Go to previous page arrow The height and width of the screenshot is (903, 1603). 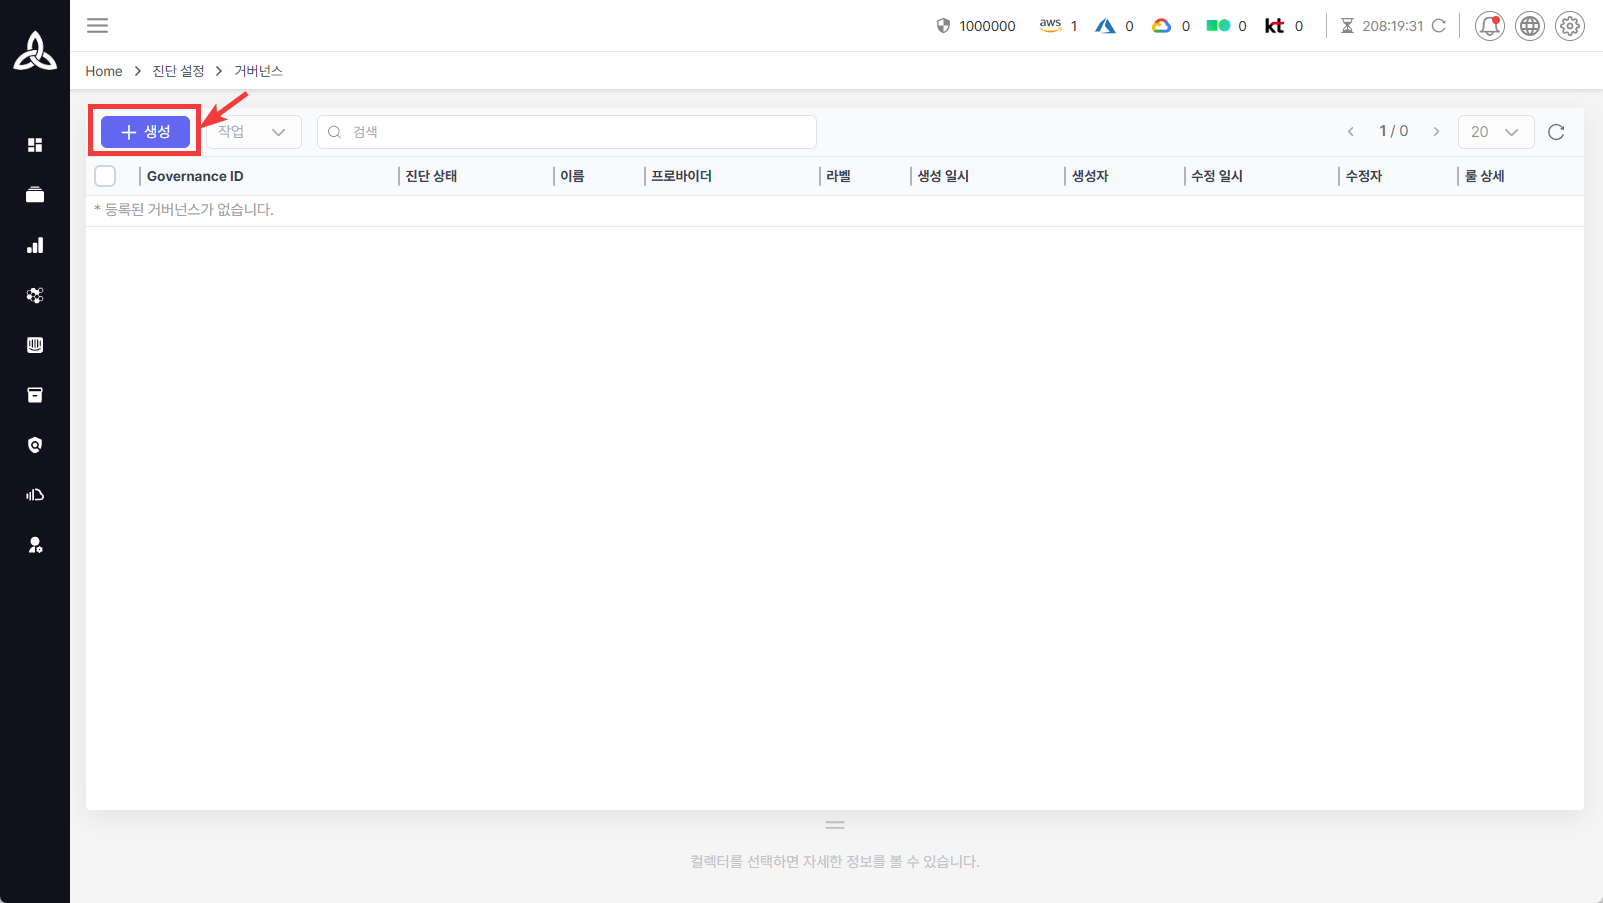click(x=1350, y=132)
